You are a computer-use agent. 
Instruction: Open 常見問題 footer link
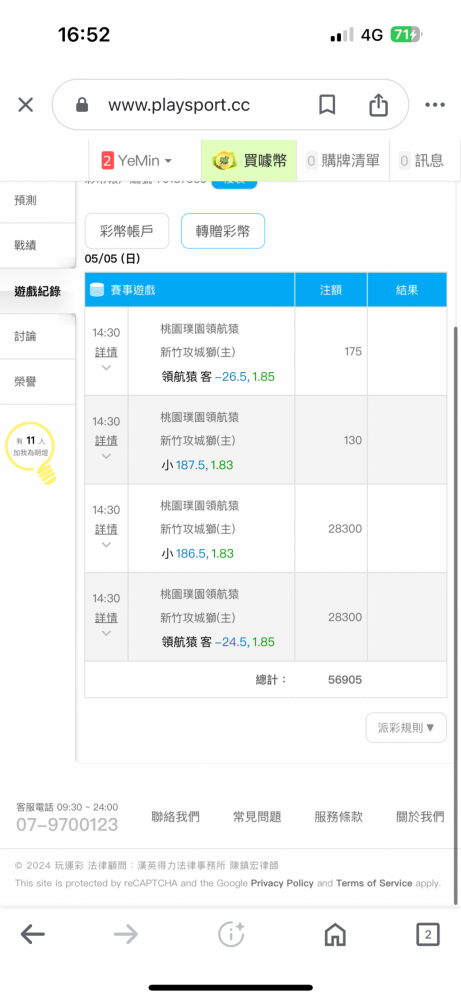click(258, 817)
